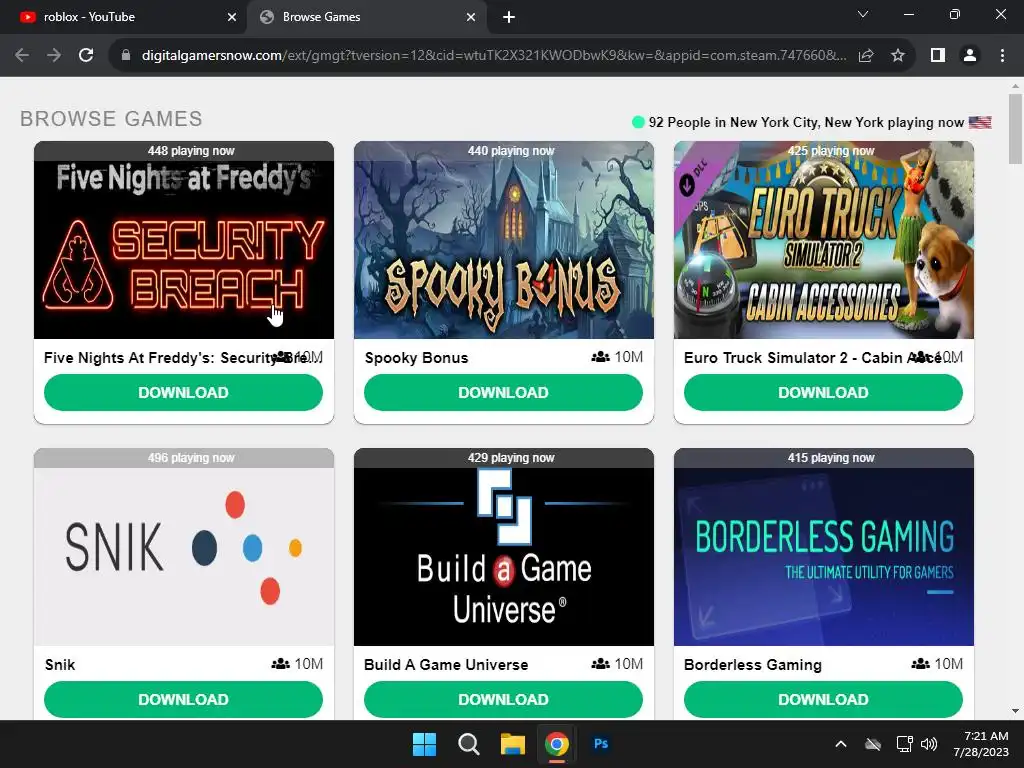Image resolution: width=1024 pixels, height=768 pixels.
Task: Open a new browser tab
Action: click(509, 18)
